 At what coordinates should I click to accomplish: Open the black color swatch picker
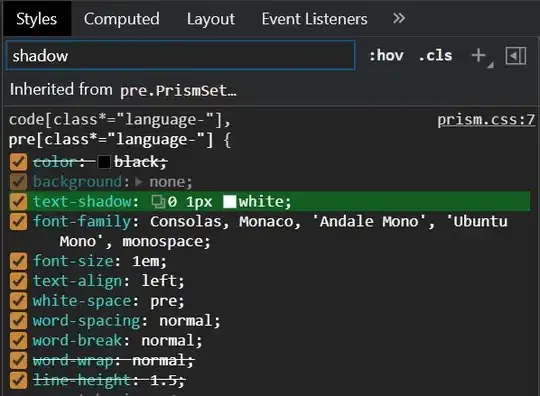click(104, 162)
